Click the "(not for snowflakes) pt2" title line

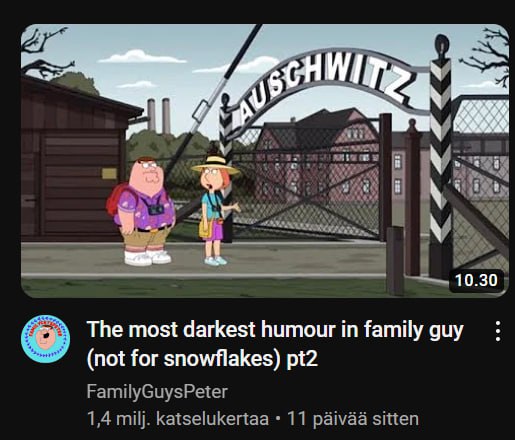click(202, 359)
